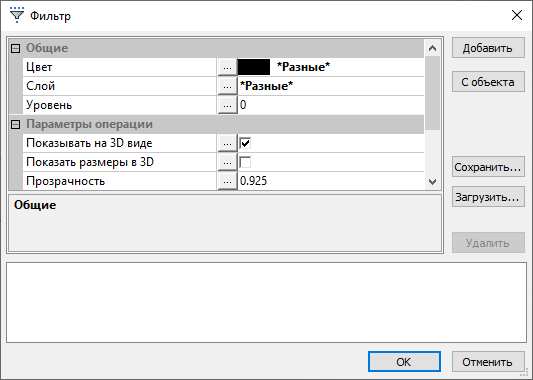Image resolution: width=533 pixels, height=380 pixels.
Task: Open the ellipsis button for Слой
Action: [x=227, y=86]
